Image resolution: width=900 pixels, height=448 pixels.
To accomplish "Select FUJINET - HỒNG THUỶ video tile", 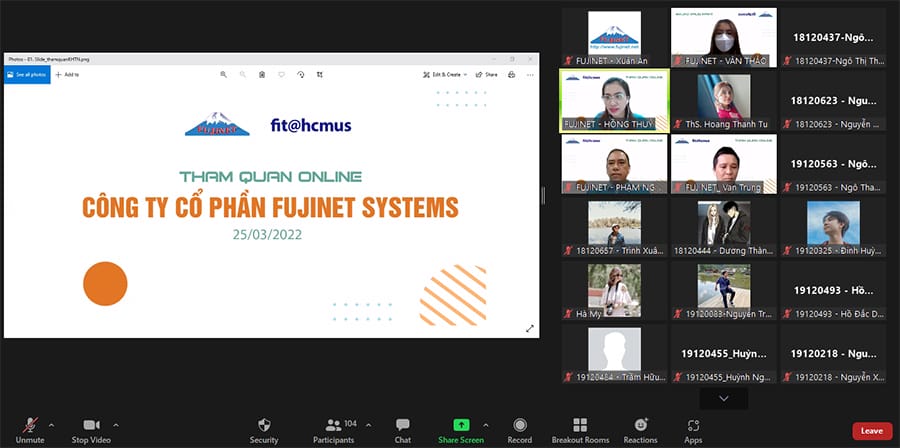I will point(614,101).
